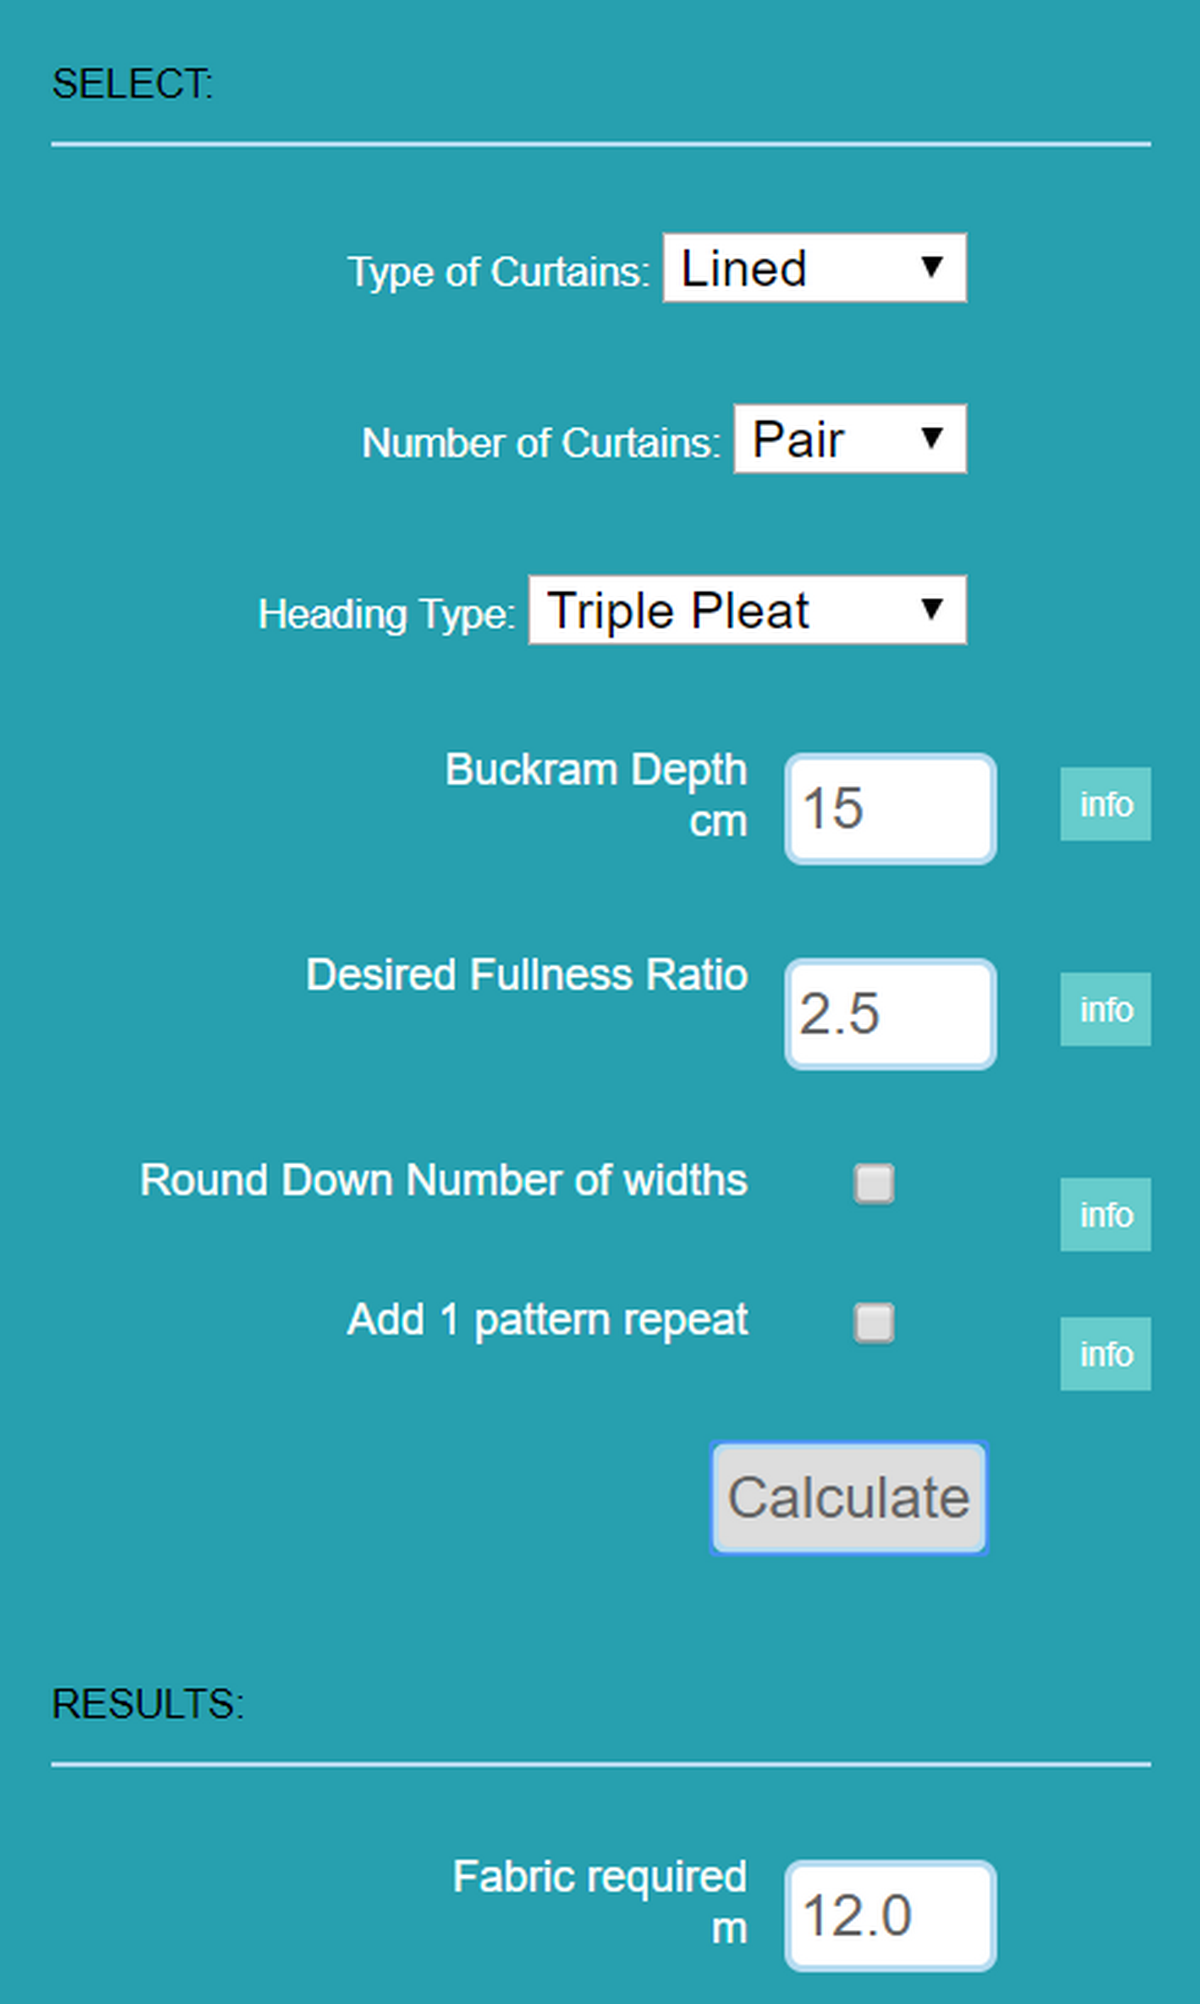Click the Buckram Depth input field
This screenshot has width=1200, height=2004.
coord(890,809)
